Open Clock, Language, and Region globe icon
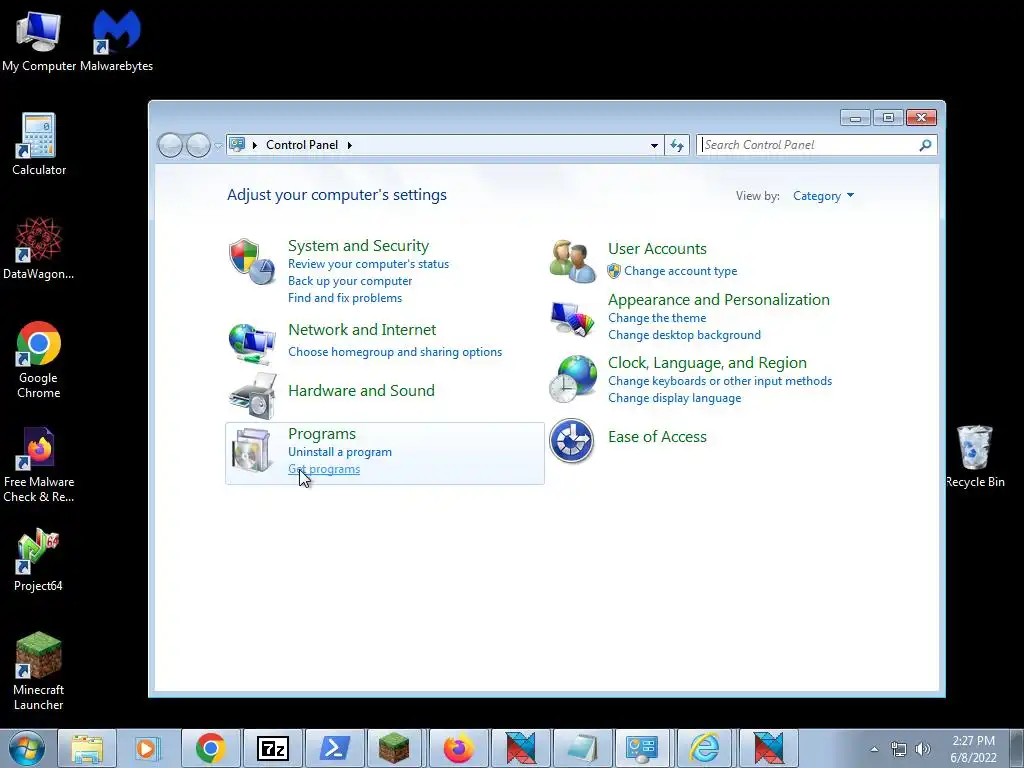Viewport: 1024px width, 768px height. [x=573, y=379]
